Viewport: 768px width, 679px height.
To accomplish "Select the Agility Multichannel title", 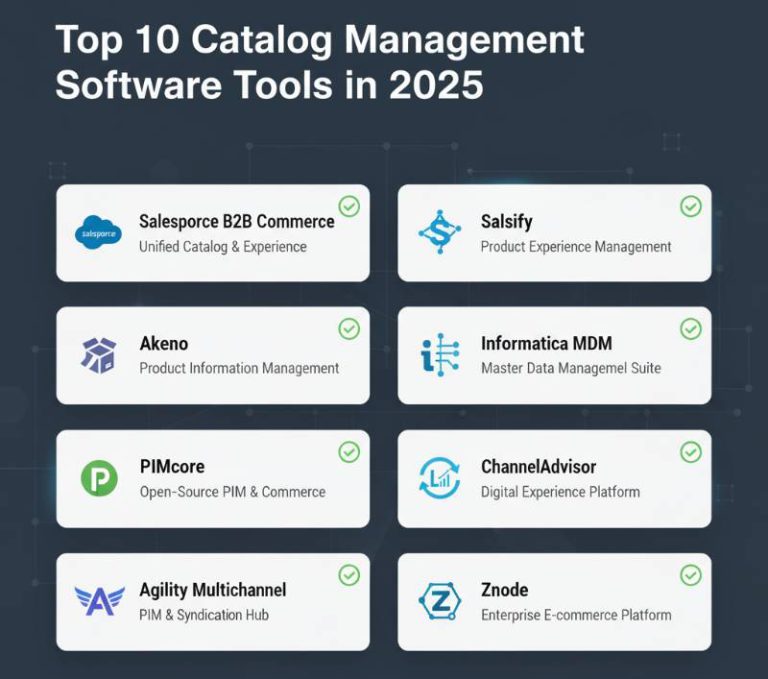I will pos(213,590).
